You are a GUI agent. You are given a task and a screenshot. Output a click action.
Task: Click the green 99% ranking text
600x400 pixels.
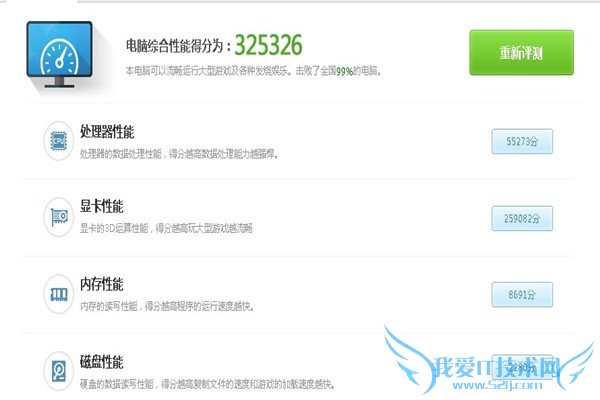coord(344,71)
